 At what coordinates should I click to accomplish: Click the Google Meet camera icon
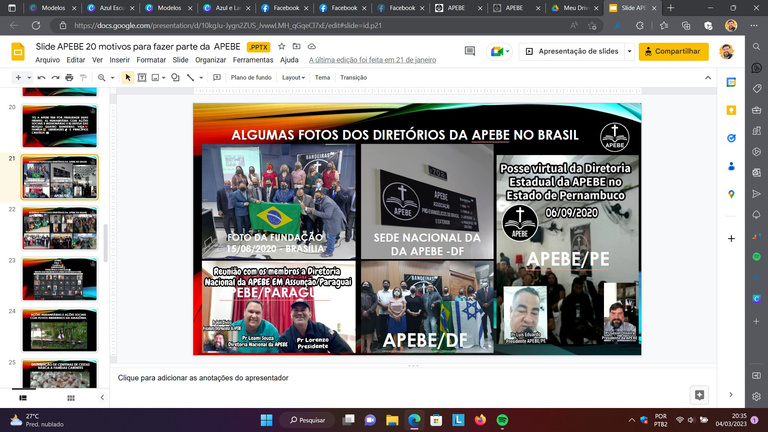pos(497,51)
